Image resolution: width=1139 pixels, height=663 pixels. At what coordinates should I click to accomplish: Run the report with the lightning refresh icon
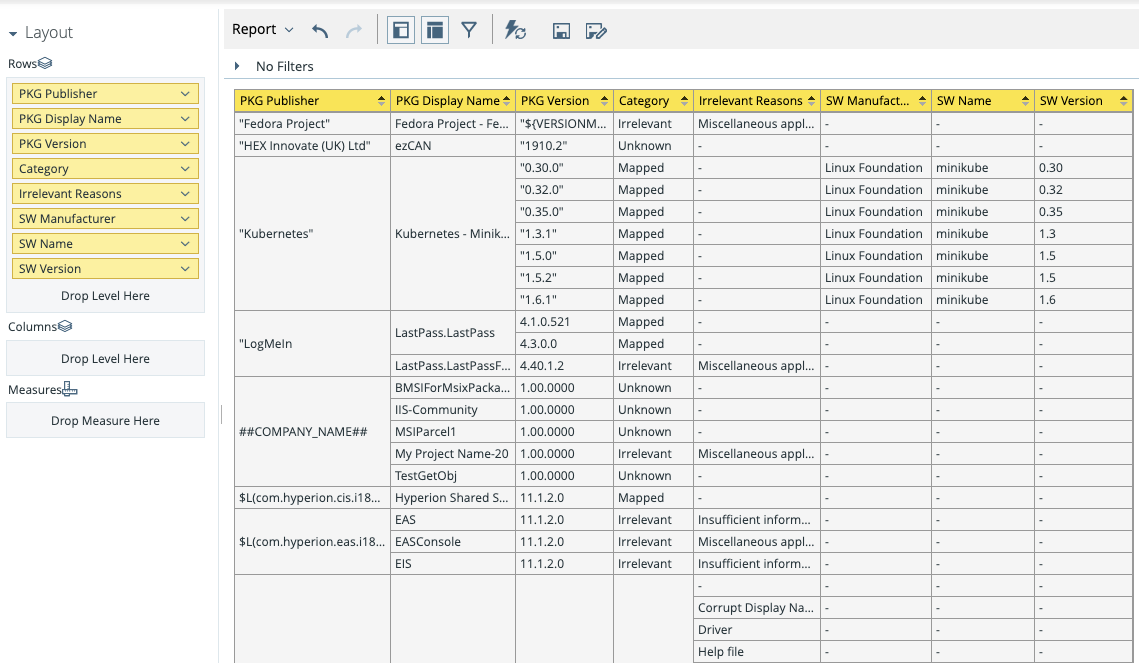(x=516, y=30)
